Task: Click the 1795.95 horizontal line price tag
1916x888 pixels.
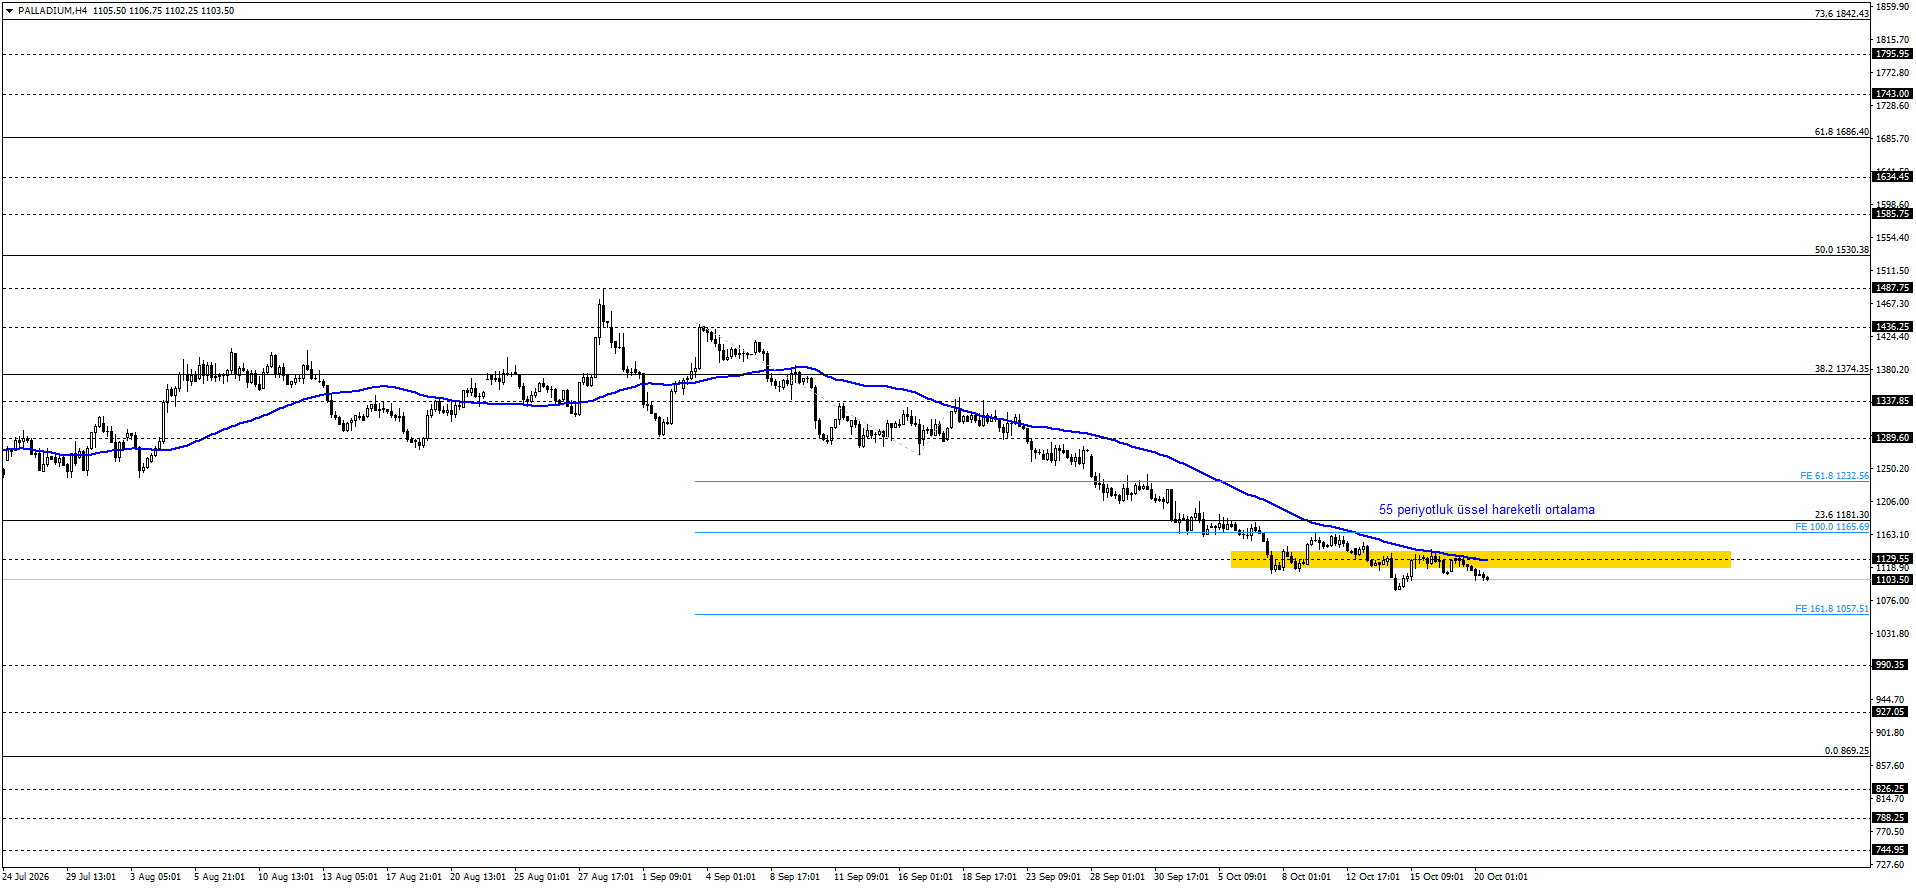Action: (x=1892, y=54)
